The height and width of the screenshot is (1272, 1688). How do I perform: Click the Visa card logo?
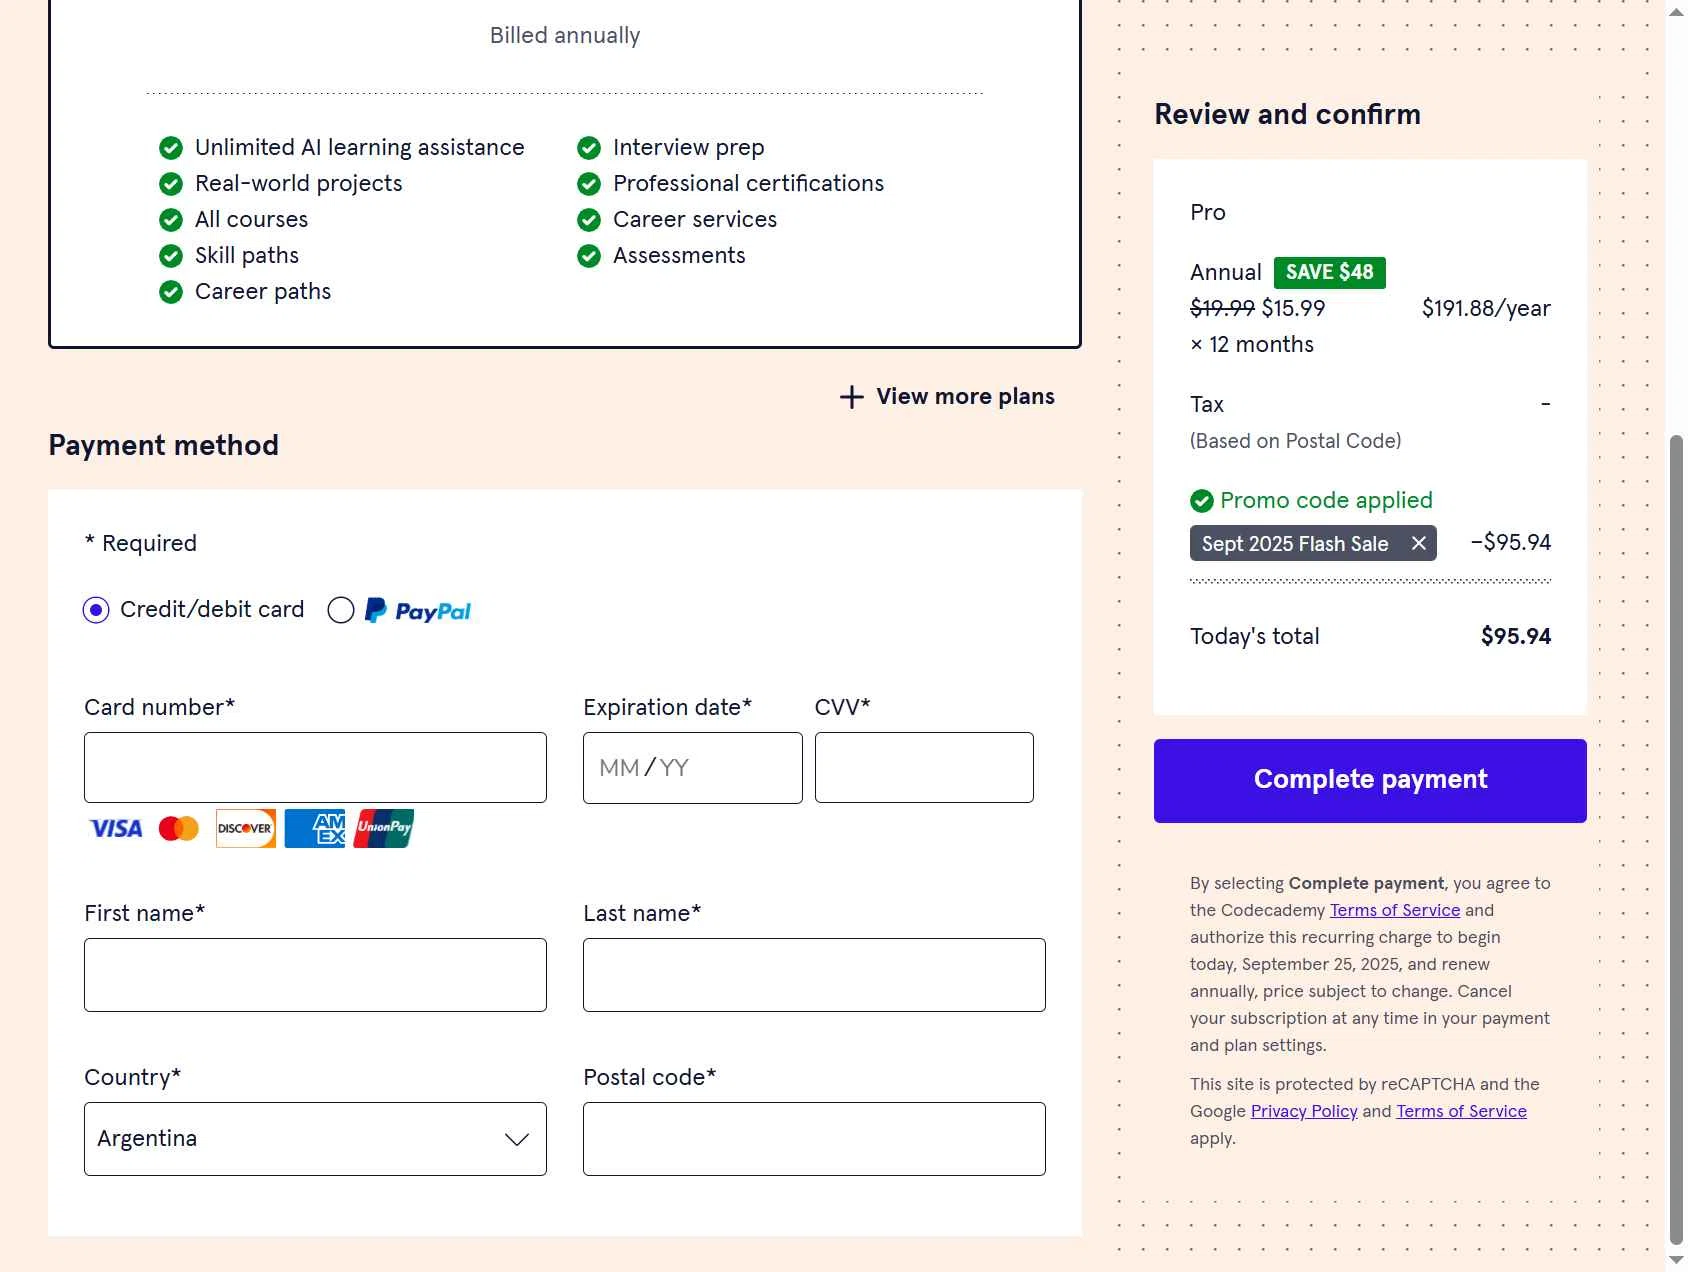point(116,829)
